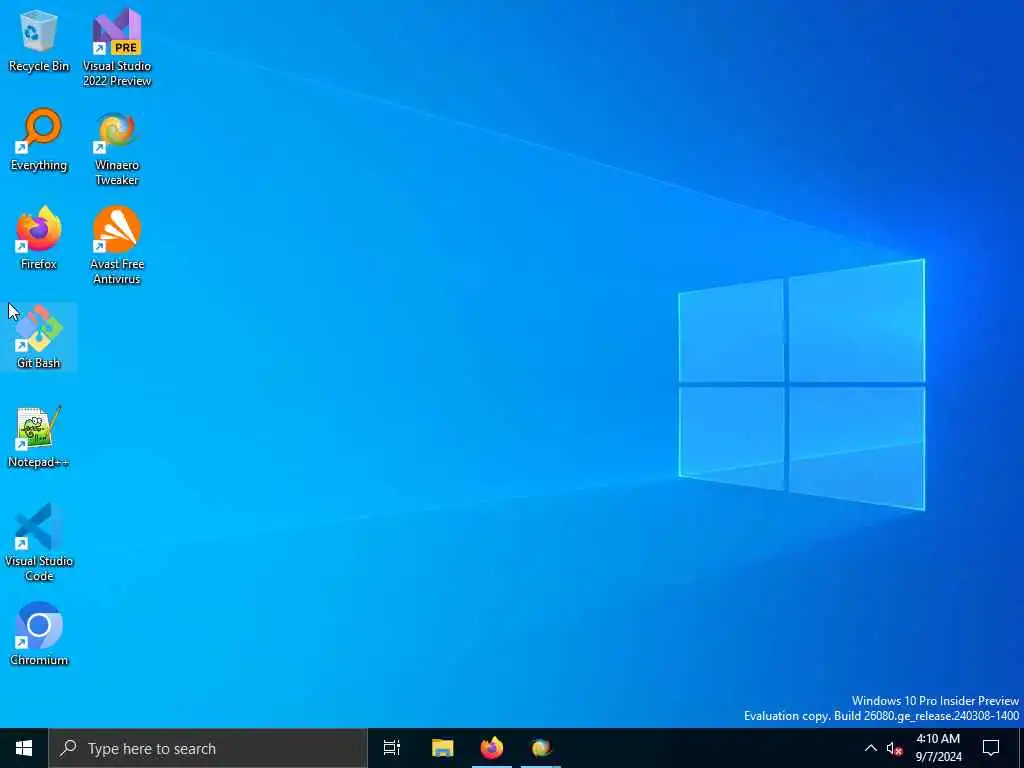Open Task View from the taskbar
This screenshot has height=768, width=1024.
click(392, 748)
